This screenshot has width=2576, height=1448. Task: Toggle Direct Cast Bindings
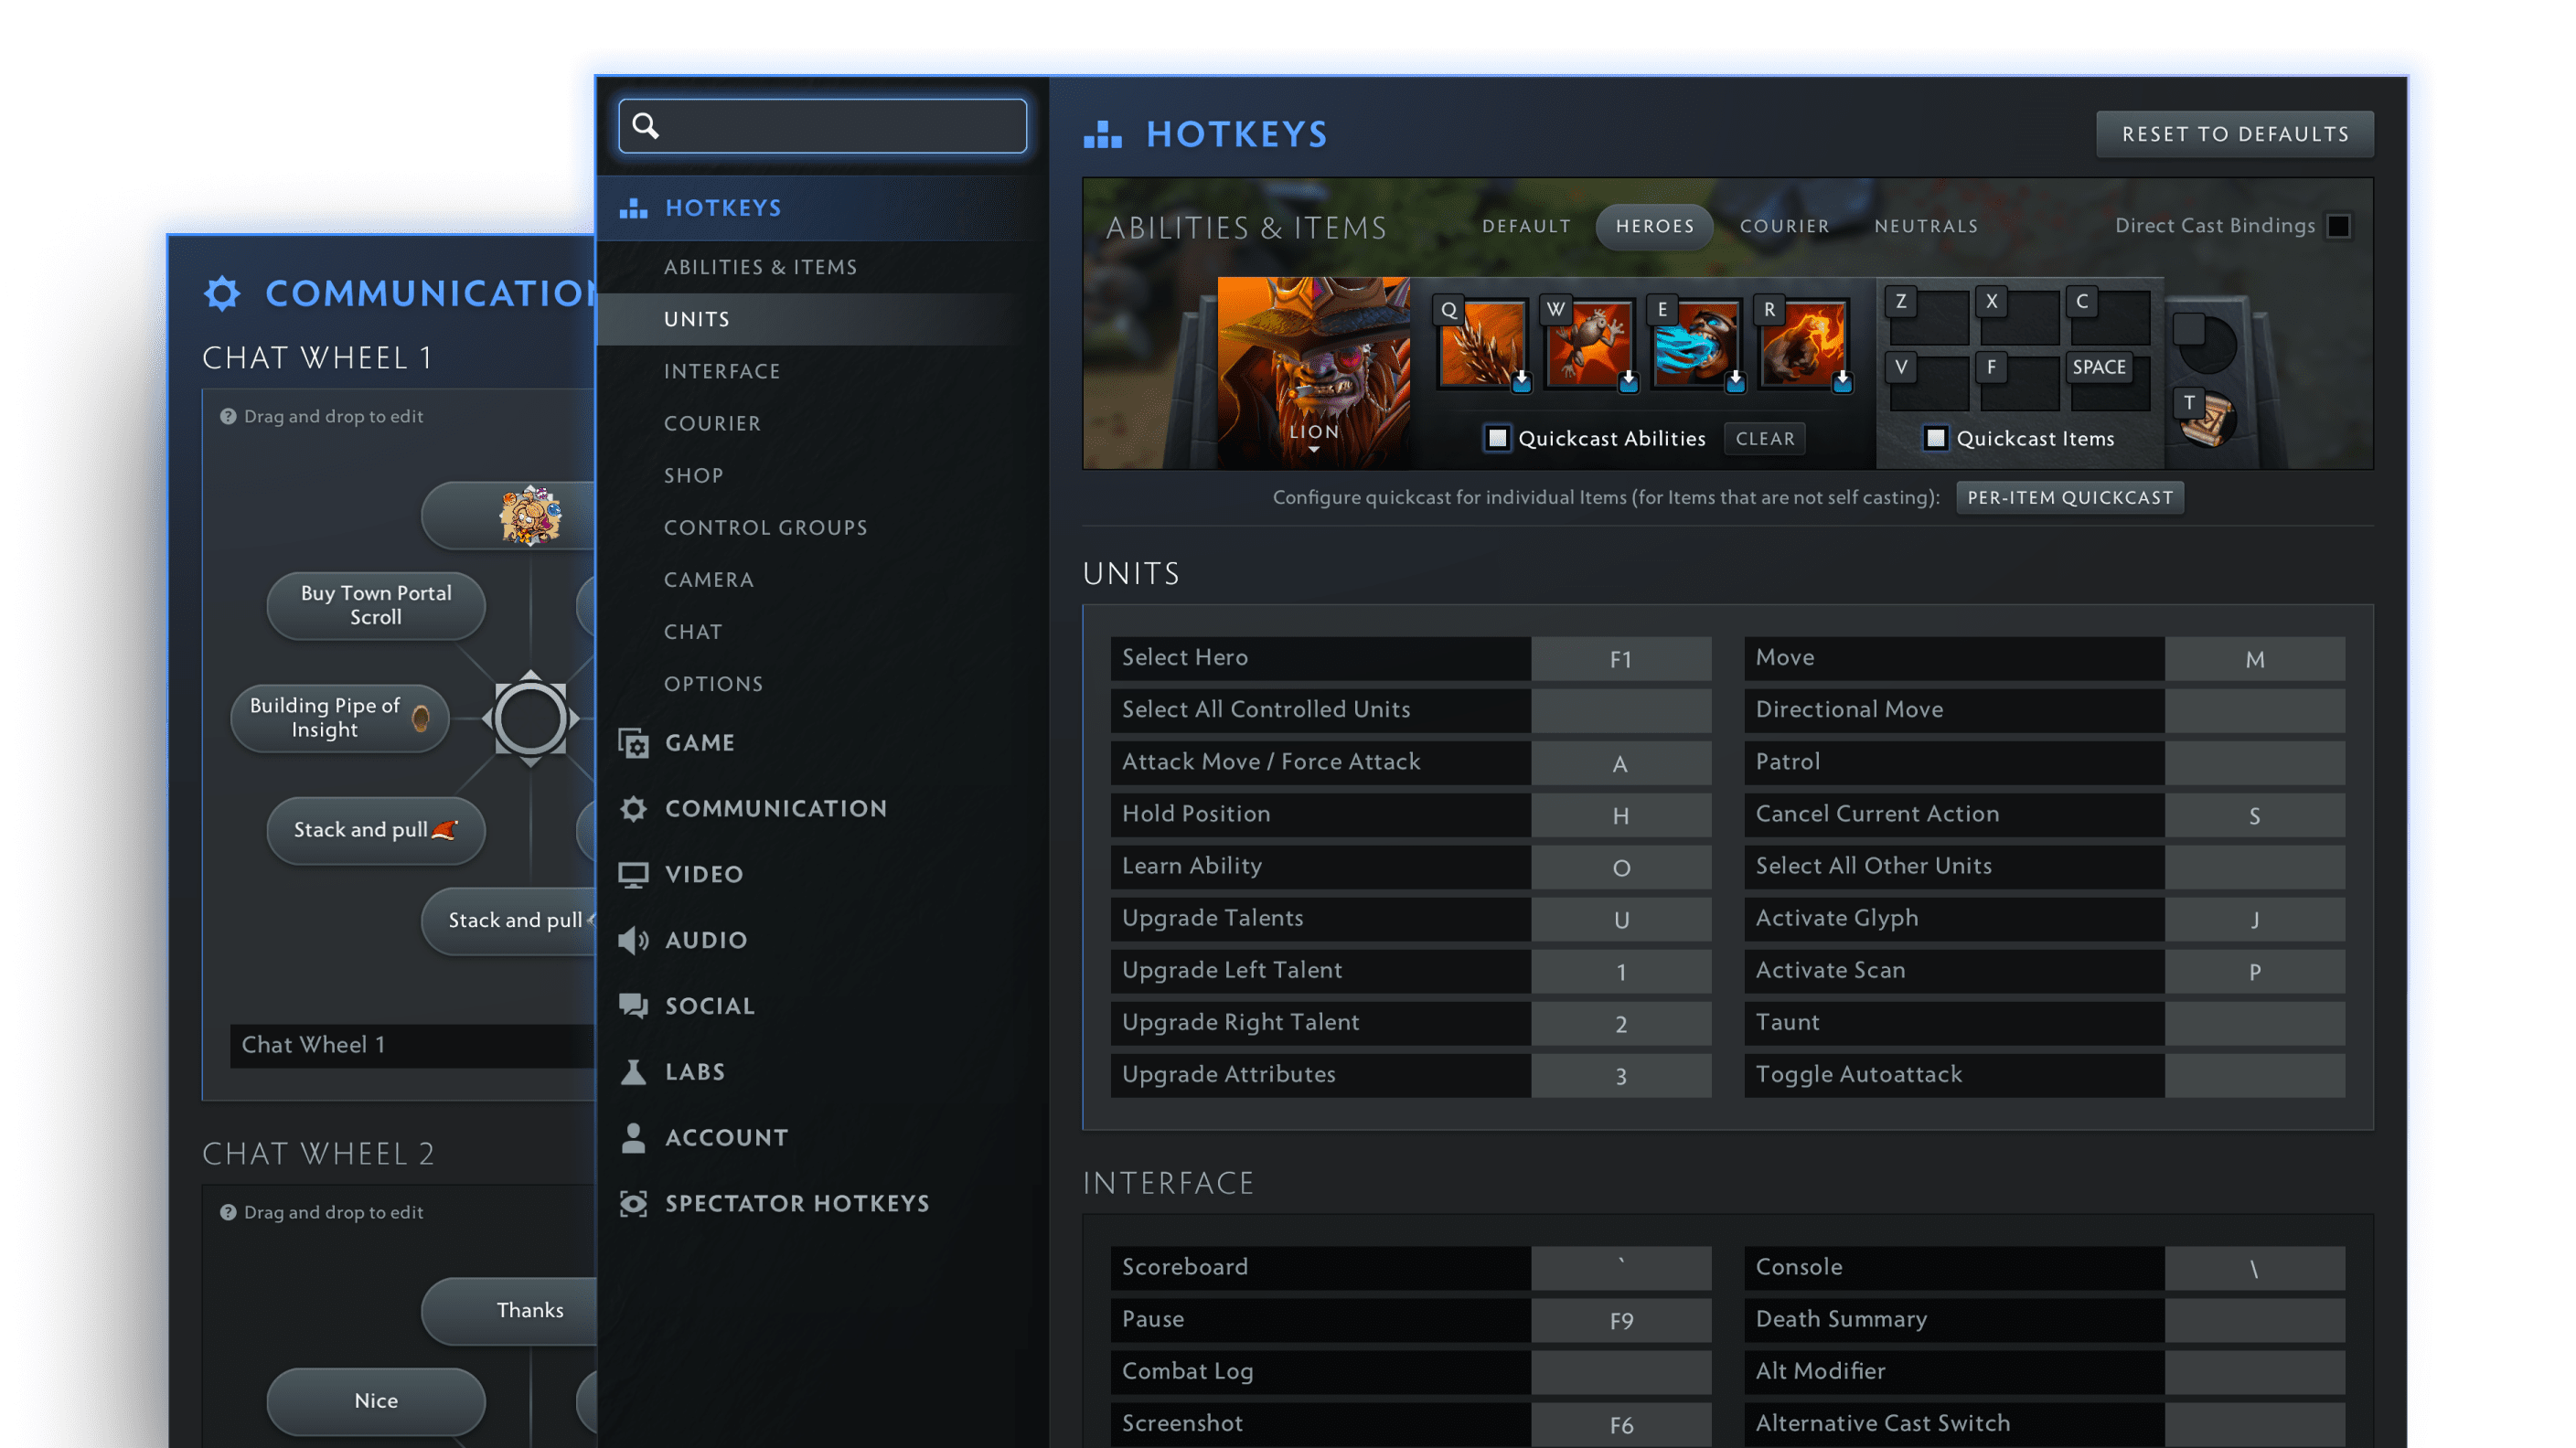pos(2340,226)
